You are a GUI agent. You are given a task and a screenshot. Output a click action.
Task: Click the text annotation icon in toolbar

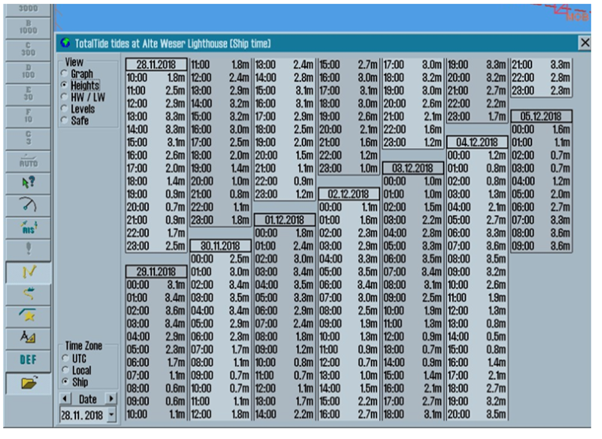tap(27, 336)
